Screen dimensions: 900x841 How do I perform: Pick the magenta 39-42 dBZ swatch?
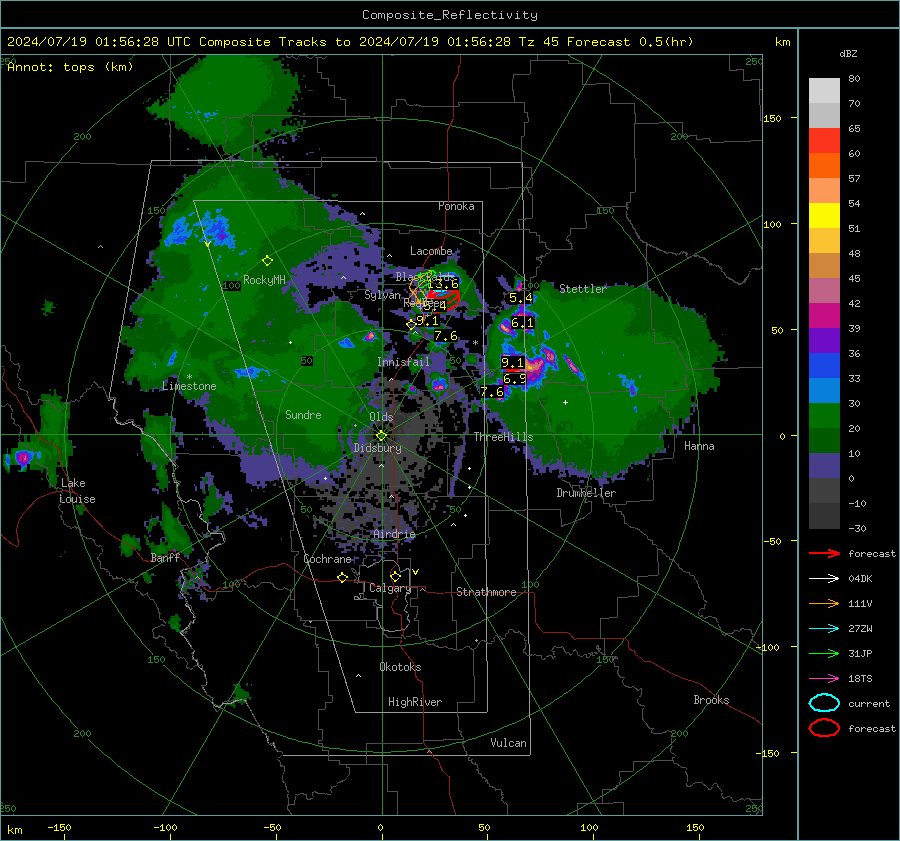coord(824,316)
